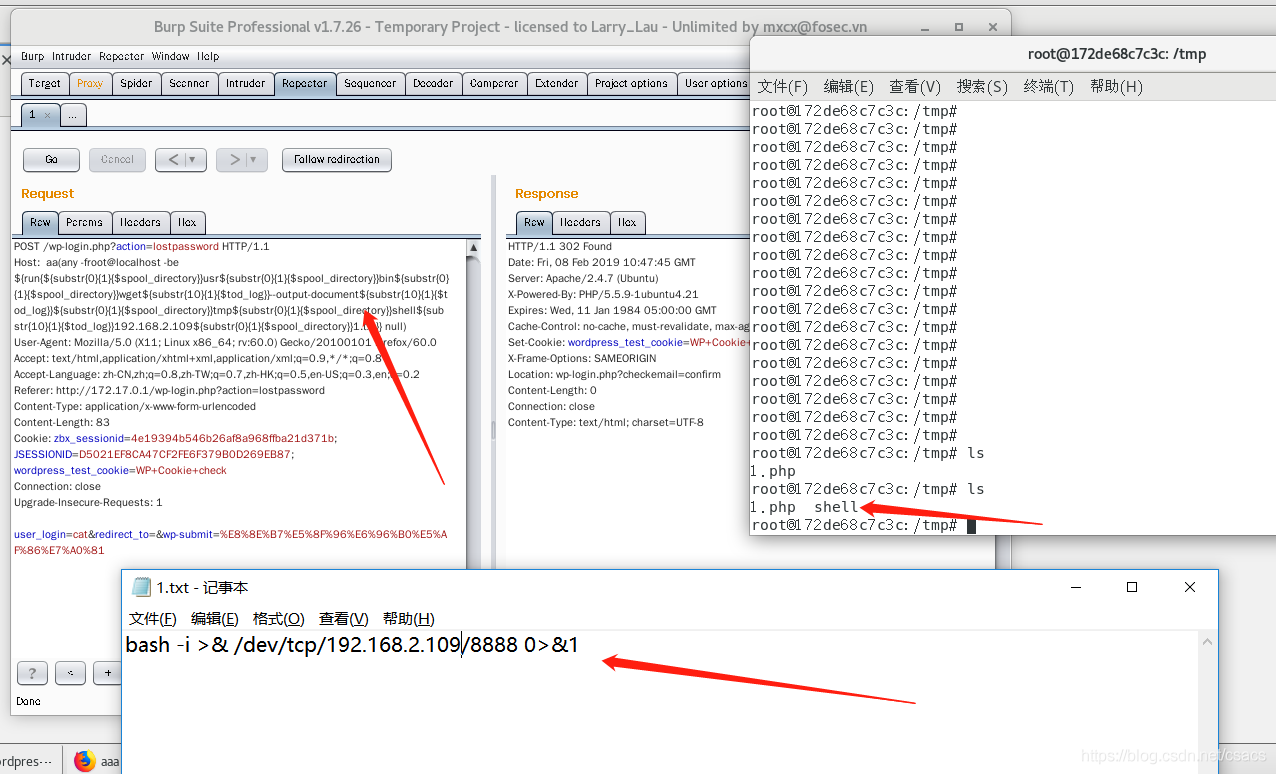Viewport: 1276px width, 774px height.
Task: Click the Follow redirection button
Action: pyautogui.click(x=337, y=159)
